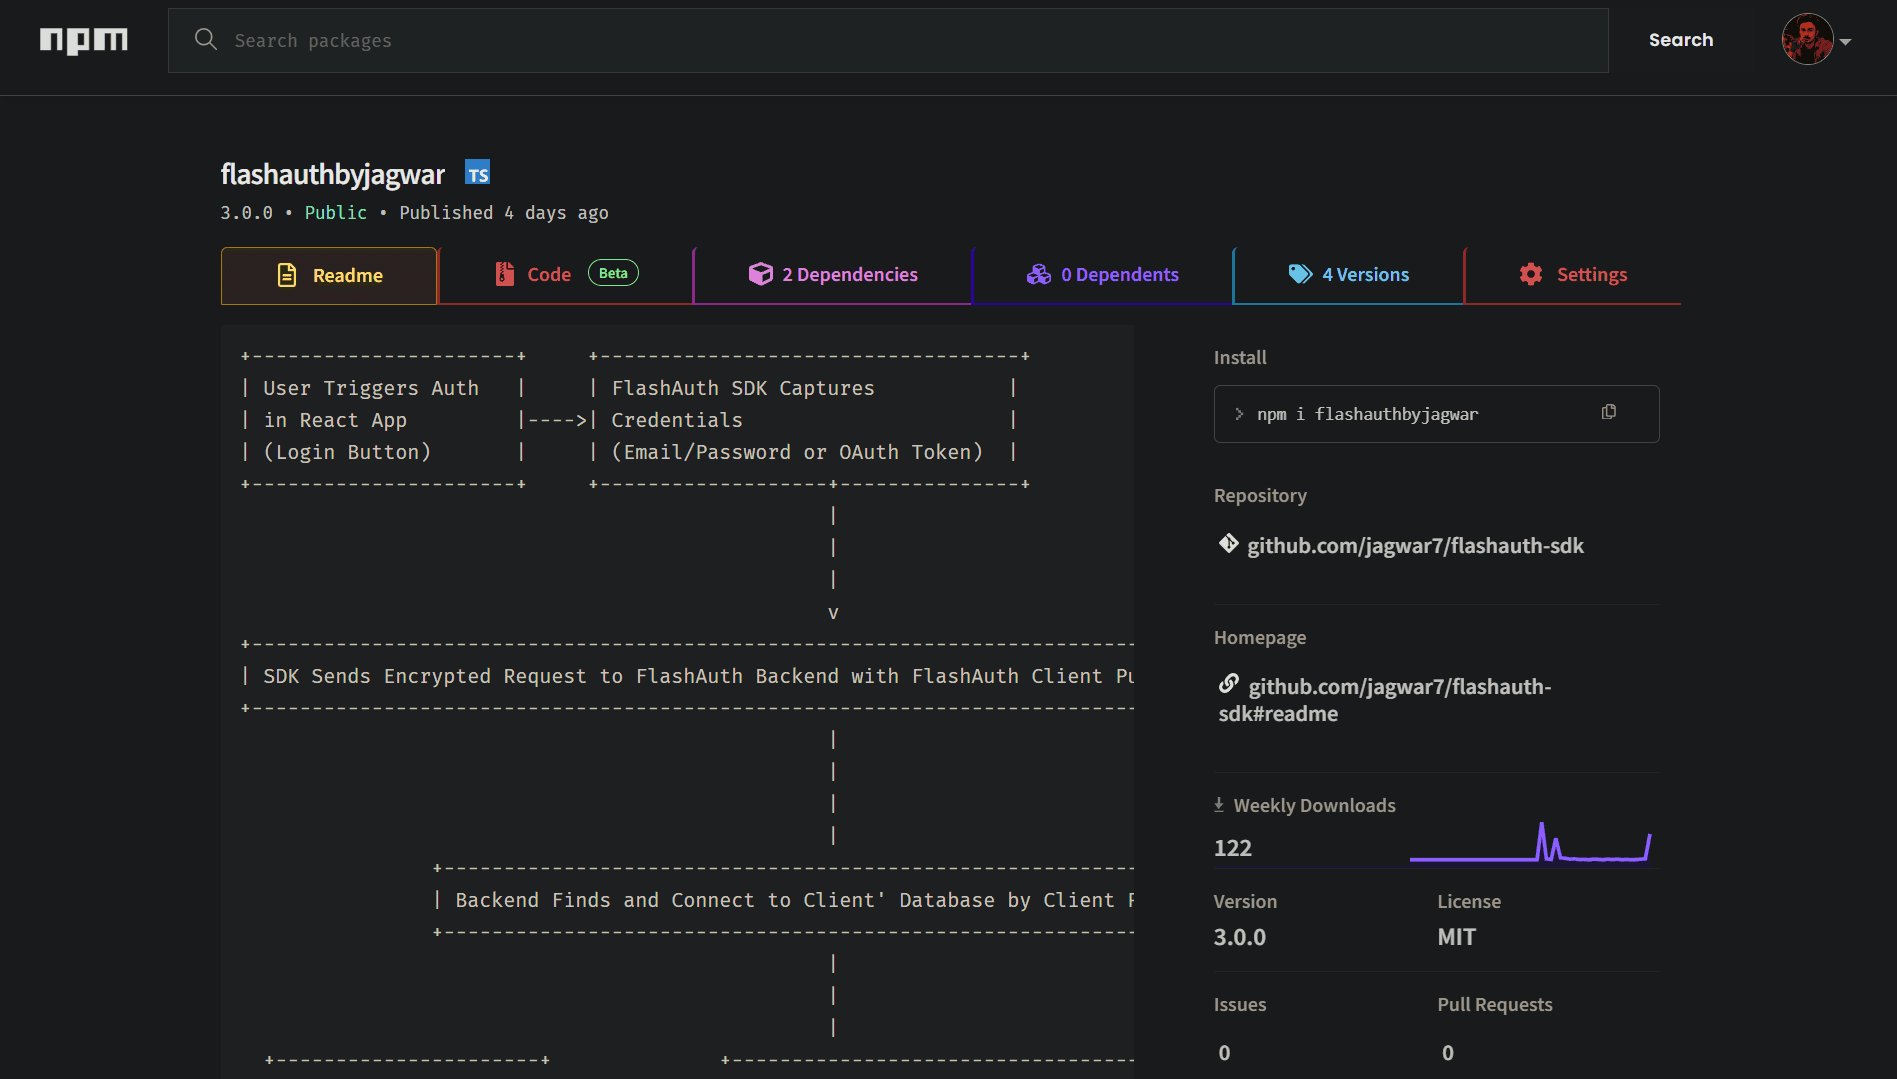Click the Code tab file icon
Image resolution: width=1897 pixels, height=1079 pixels.
pos(502,273)
